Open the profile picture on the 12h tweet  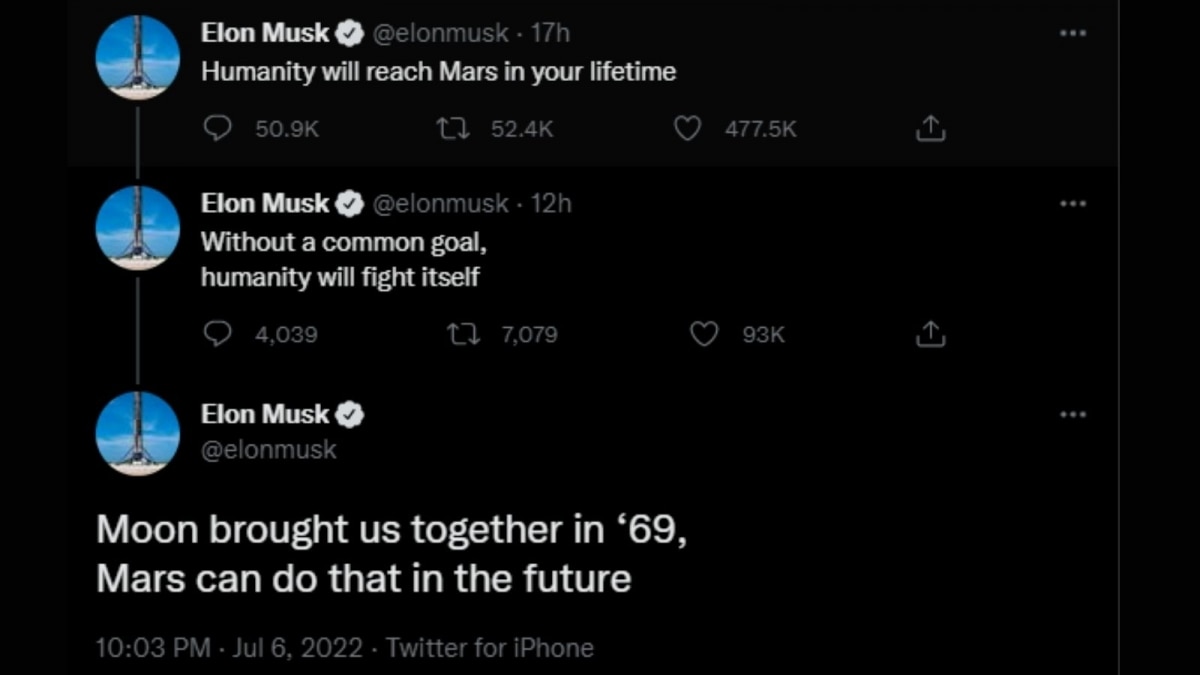point(137,228)
